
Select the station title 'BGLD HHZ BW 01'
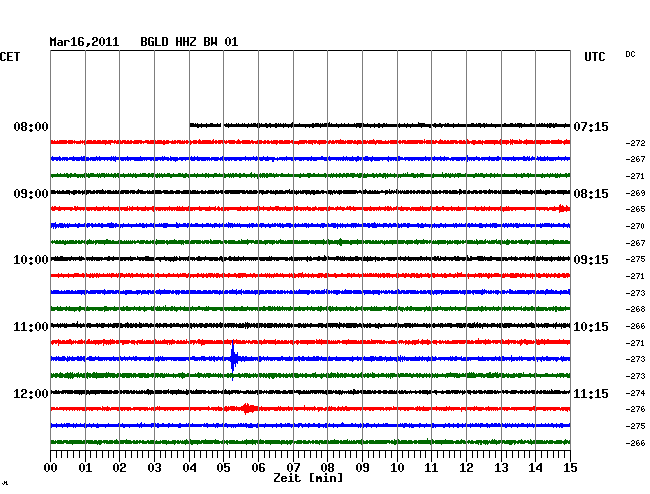coord(189,42)
